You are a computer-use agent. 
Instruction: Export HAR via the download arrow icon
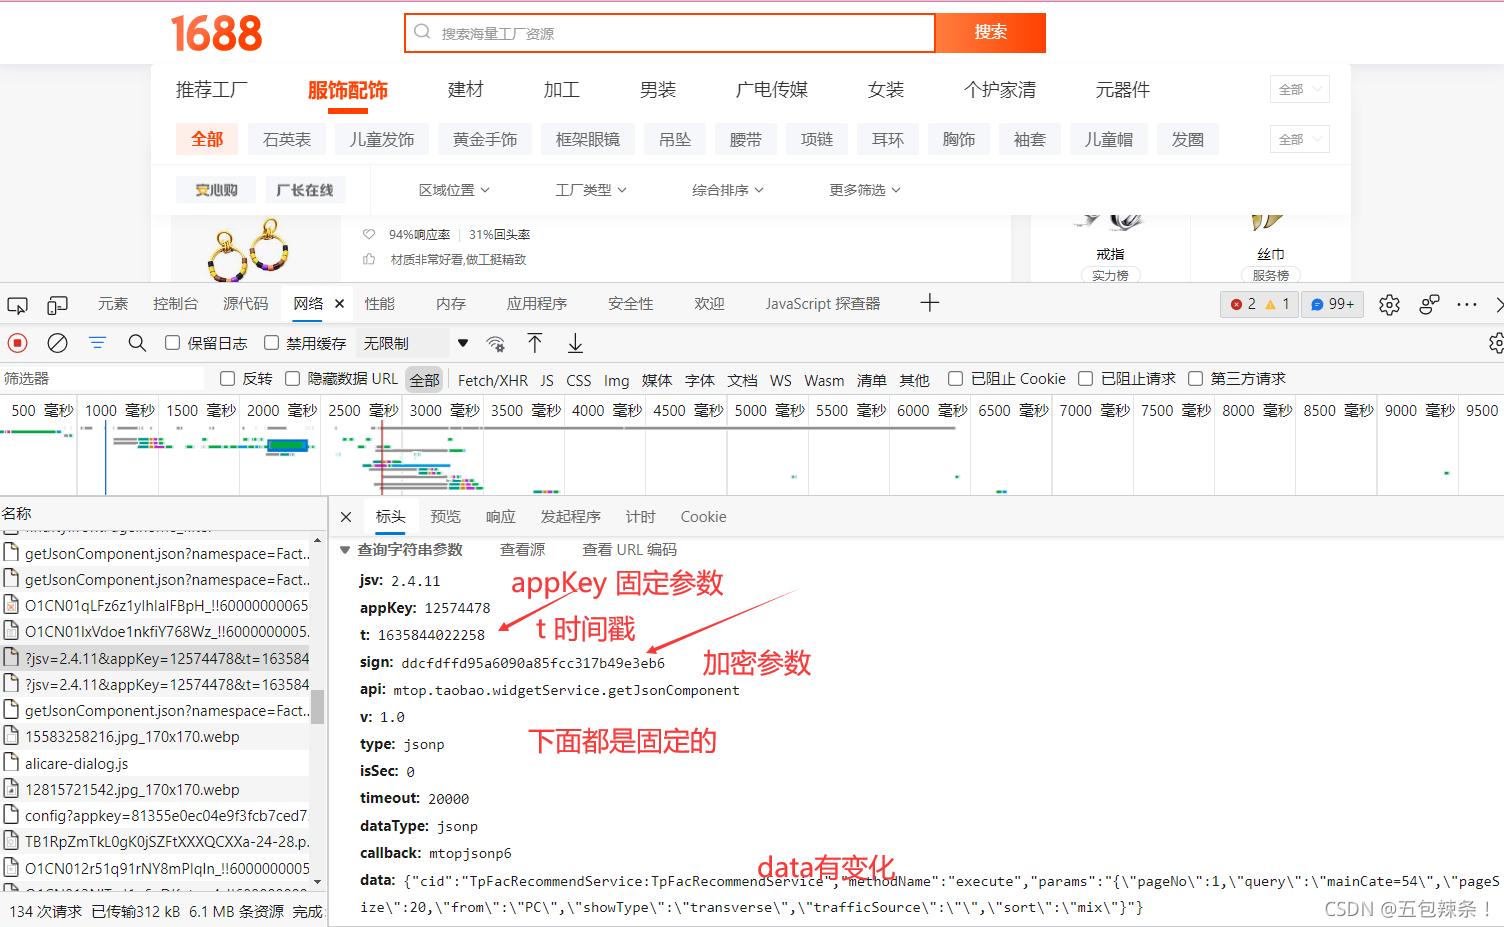point(575,343)
